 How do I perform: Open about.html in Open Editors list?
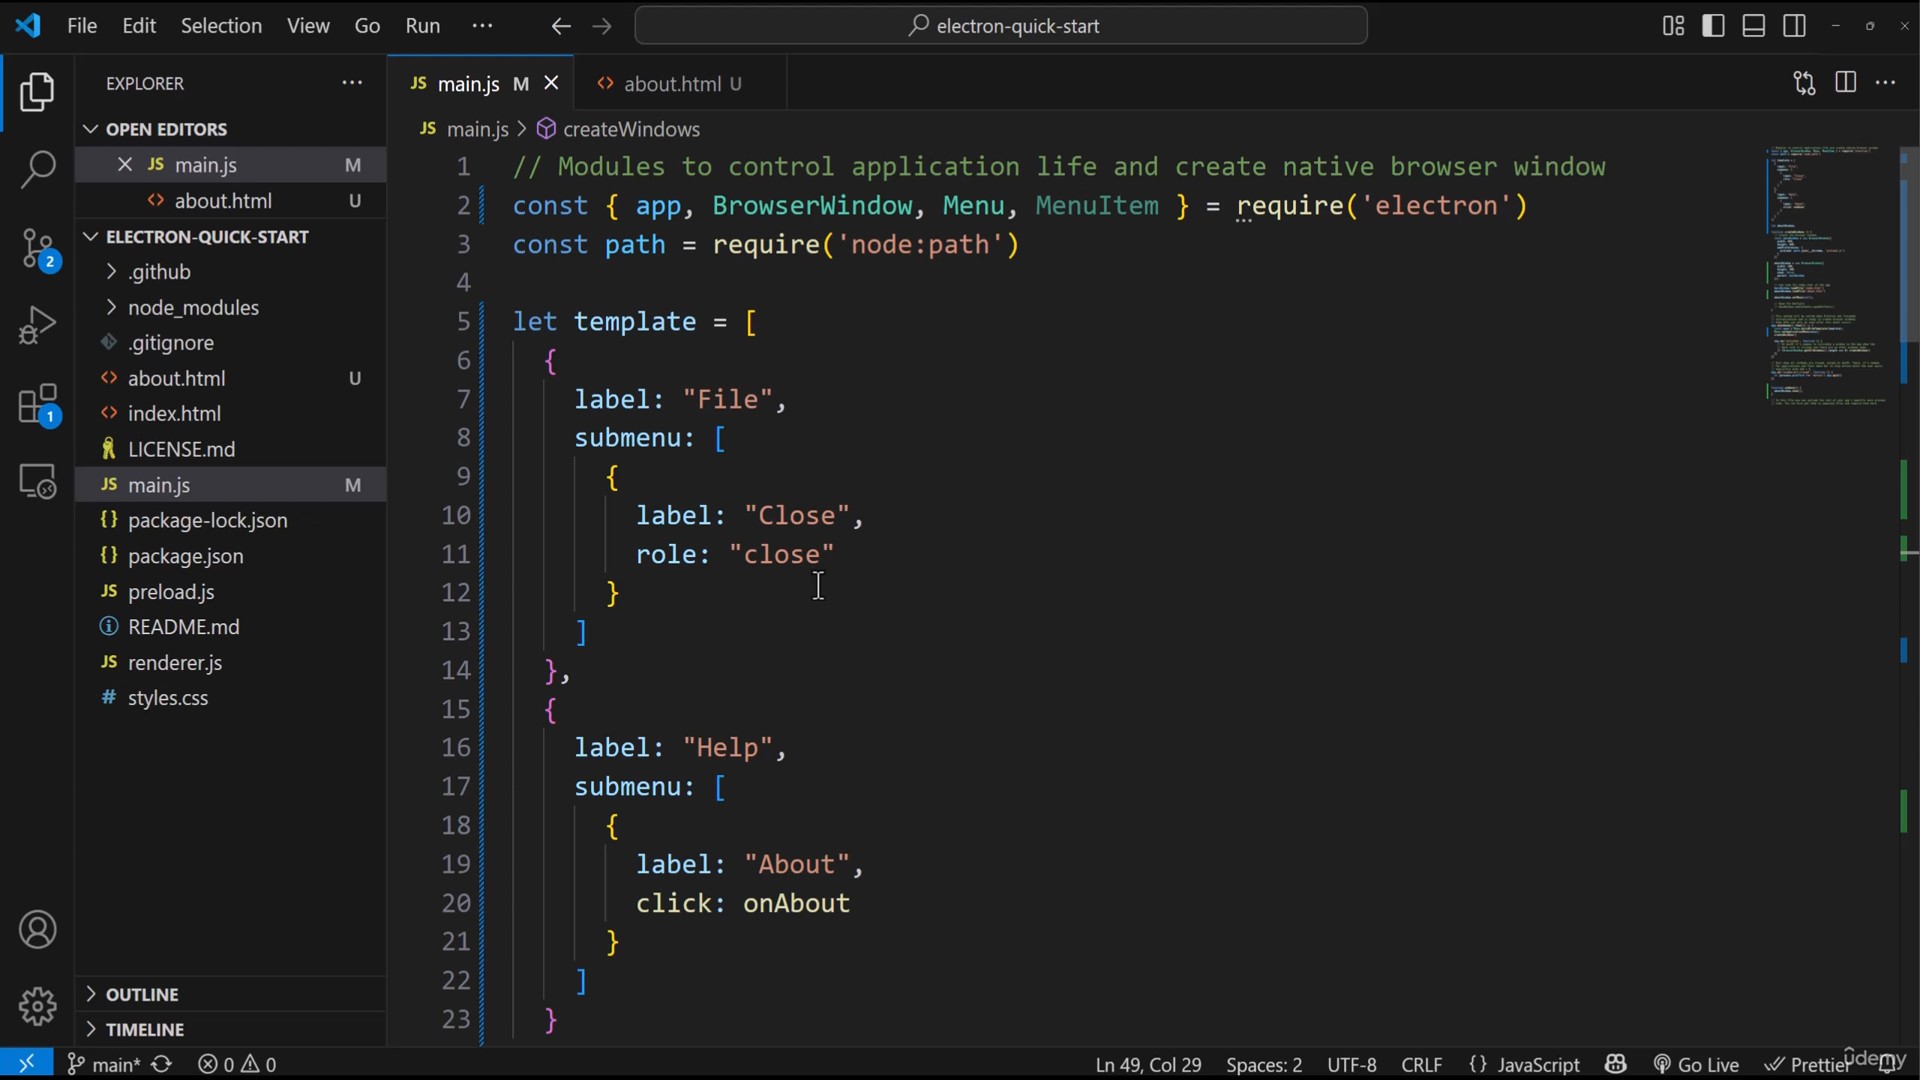(230, 201)
